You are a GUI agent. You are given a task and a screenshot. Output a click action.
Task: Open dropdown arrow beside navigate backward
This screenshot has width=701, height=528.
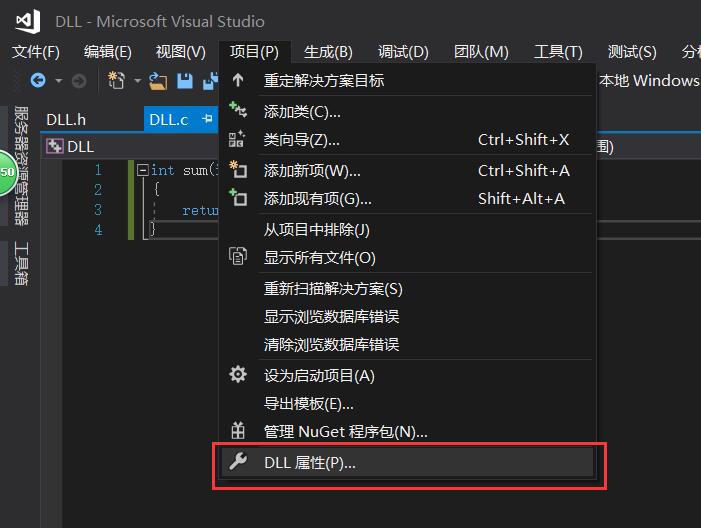point(59,81)
